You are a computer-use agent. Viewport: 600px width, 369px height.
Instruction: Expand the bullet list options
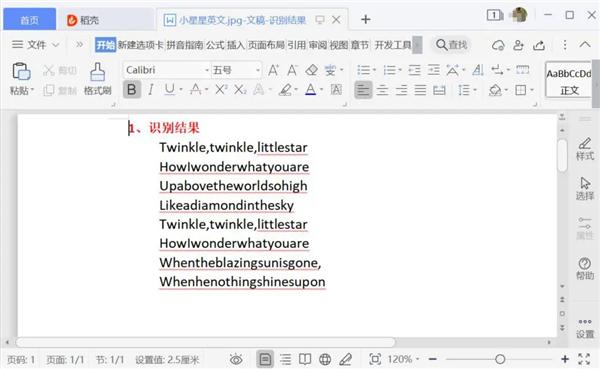[x=374, y=70]
